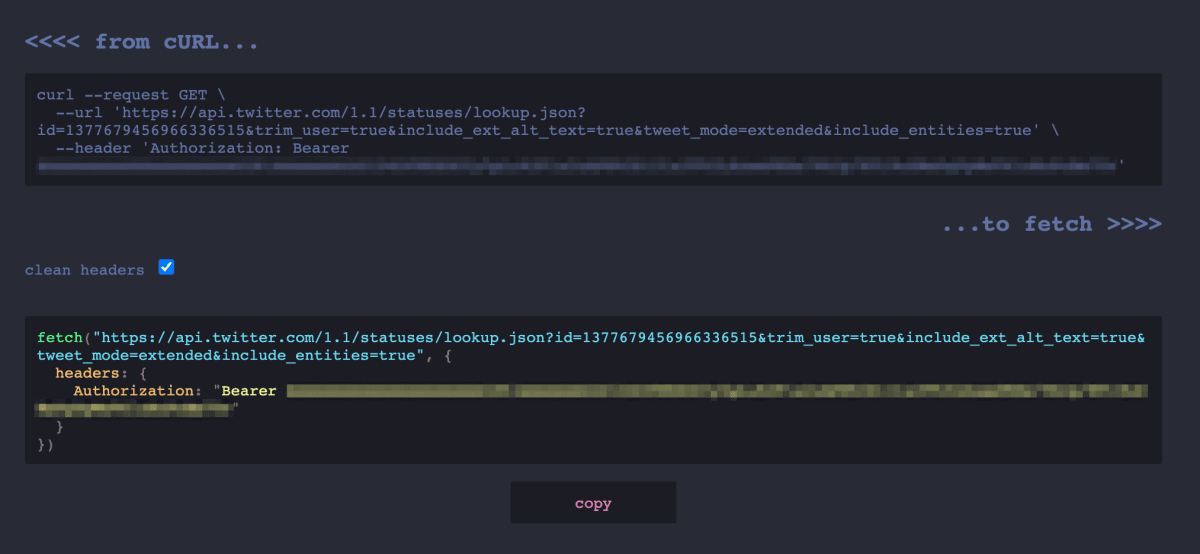The height and width of the screenshot is (554, 1200).
Task: Click the 'Authorization' key in fetch output
Action: tap(131, 391)
